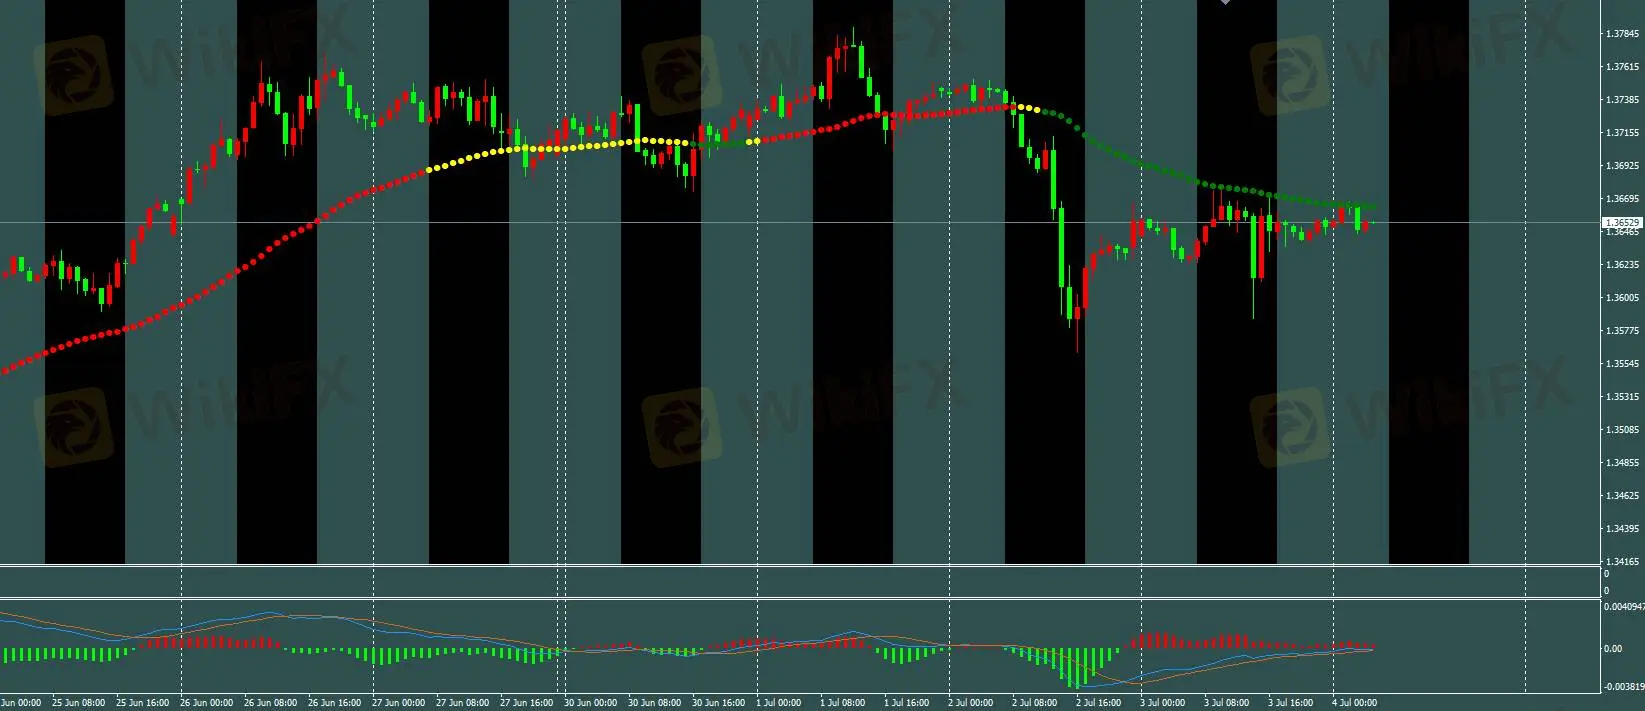
Task: Click the 27 Jun 00:00 time axis label
Action: coord(397,703)
